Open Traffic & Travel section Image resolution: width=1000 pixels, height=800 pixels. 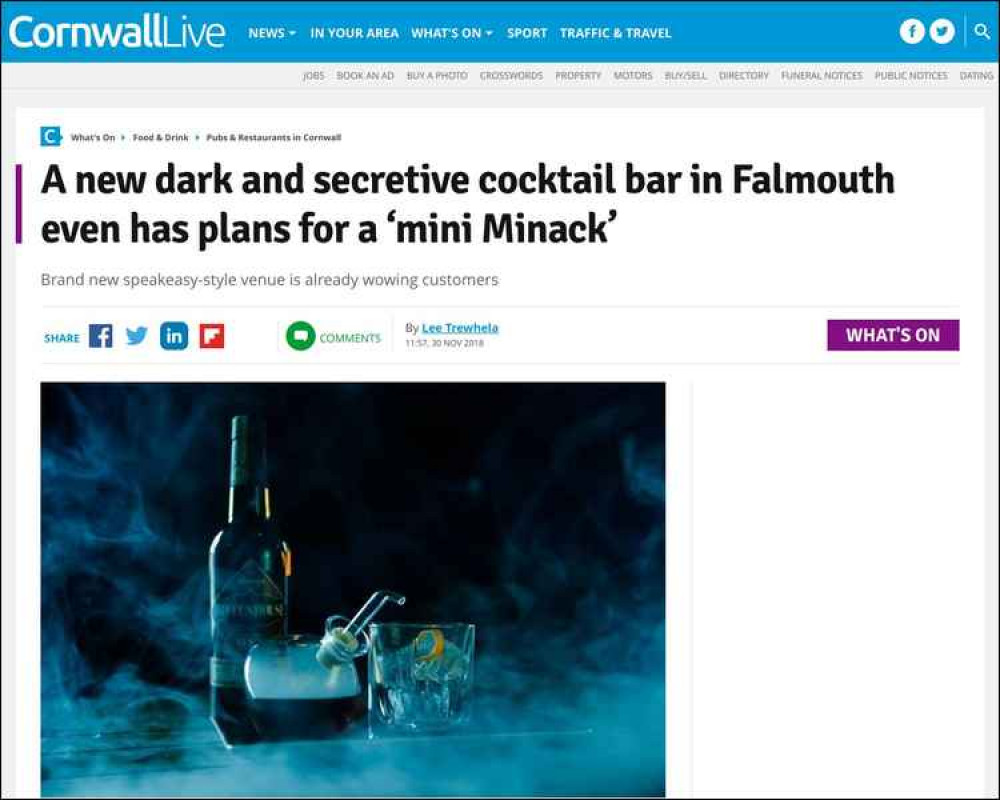pyautogui.click(x=615, y=33)
